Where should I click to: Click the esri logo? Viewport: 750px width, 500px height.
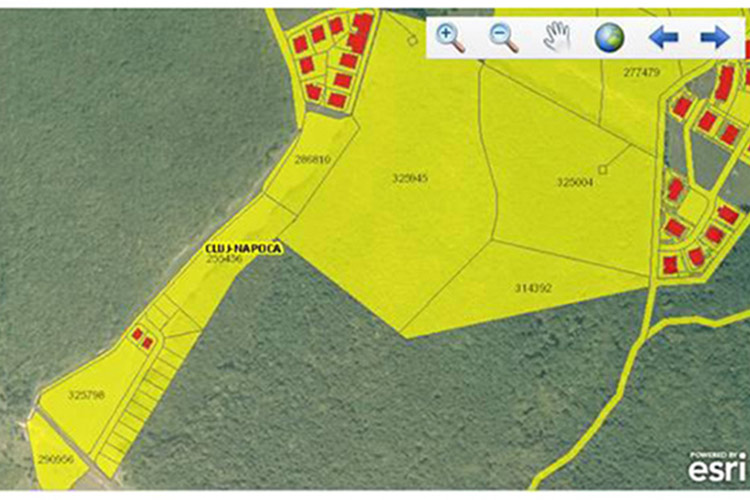coord(717,470)
